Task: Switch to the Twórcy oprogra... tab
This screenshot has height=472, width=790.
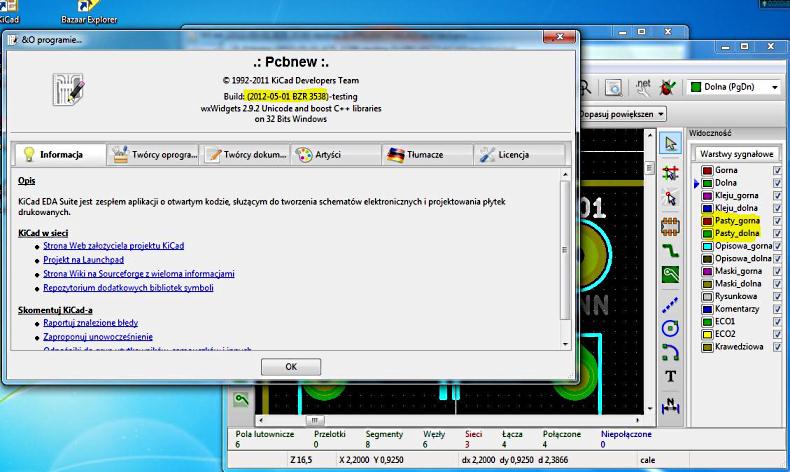Action: [154, 155]
